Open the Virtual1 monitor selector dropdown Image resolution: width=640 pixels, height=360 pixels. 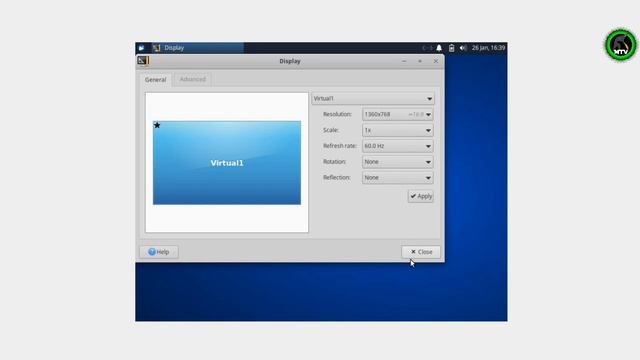coord(373,98)
